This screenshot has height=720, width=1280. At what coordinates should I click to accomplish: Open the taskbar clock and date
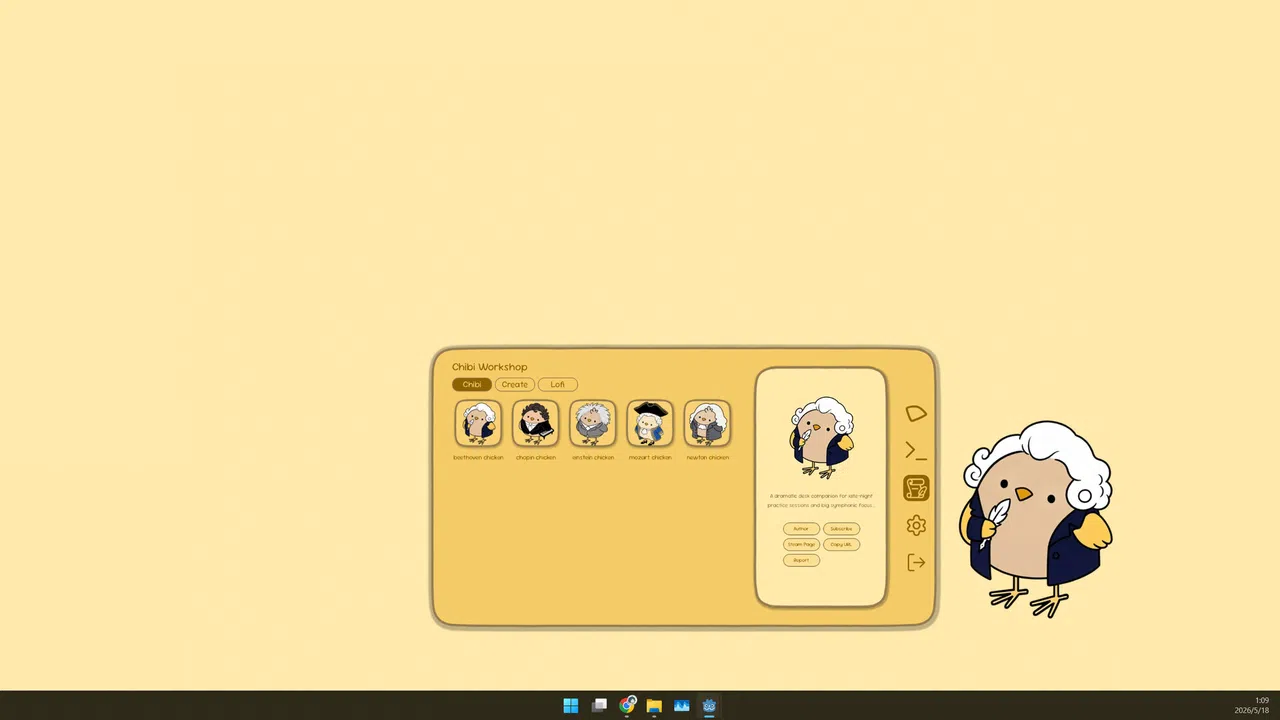[1251, 705]
